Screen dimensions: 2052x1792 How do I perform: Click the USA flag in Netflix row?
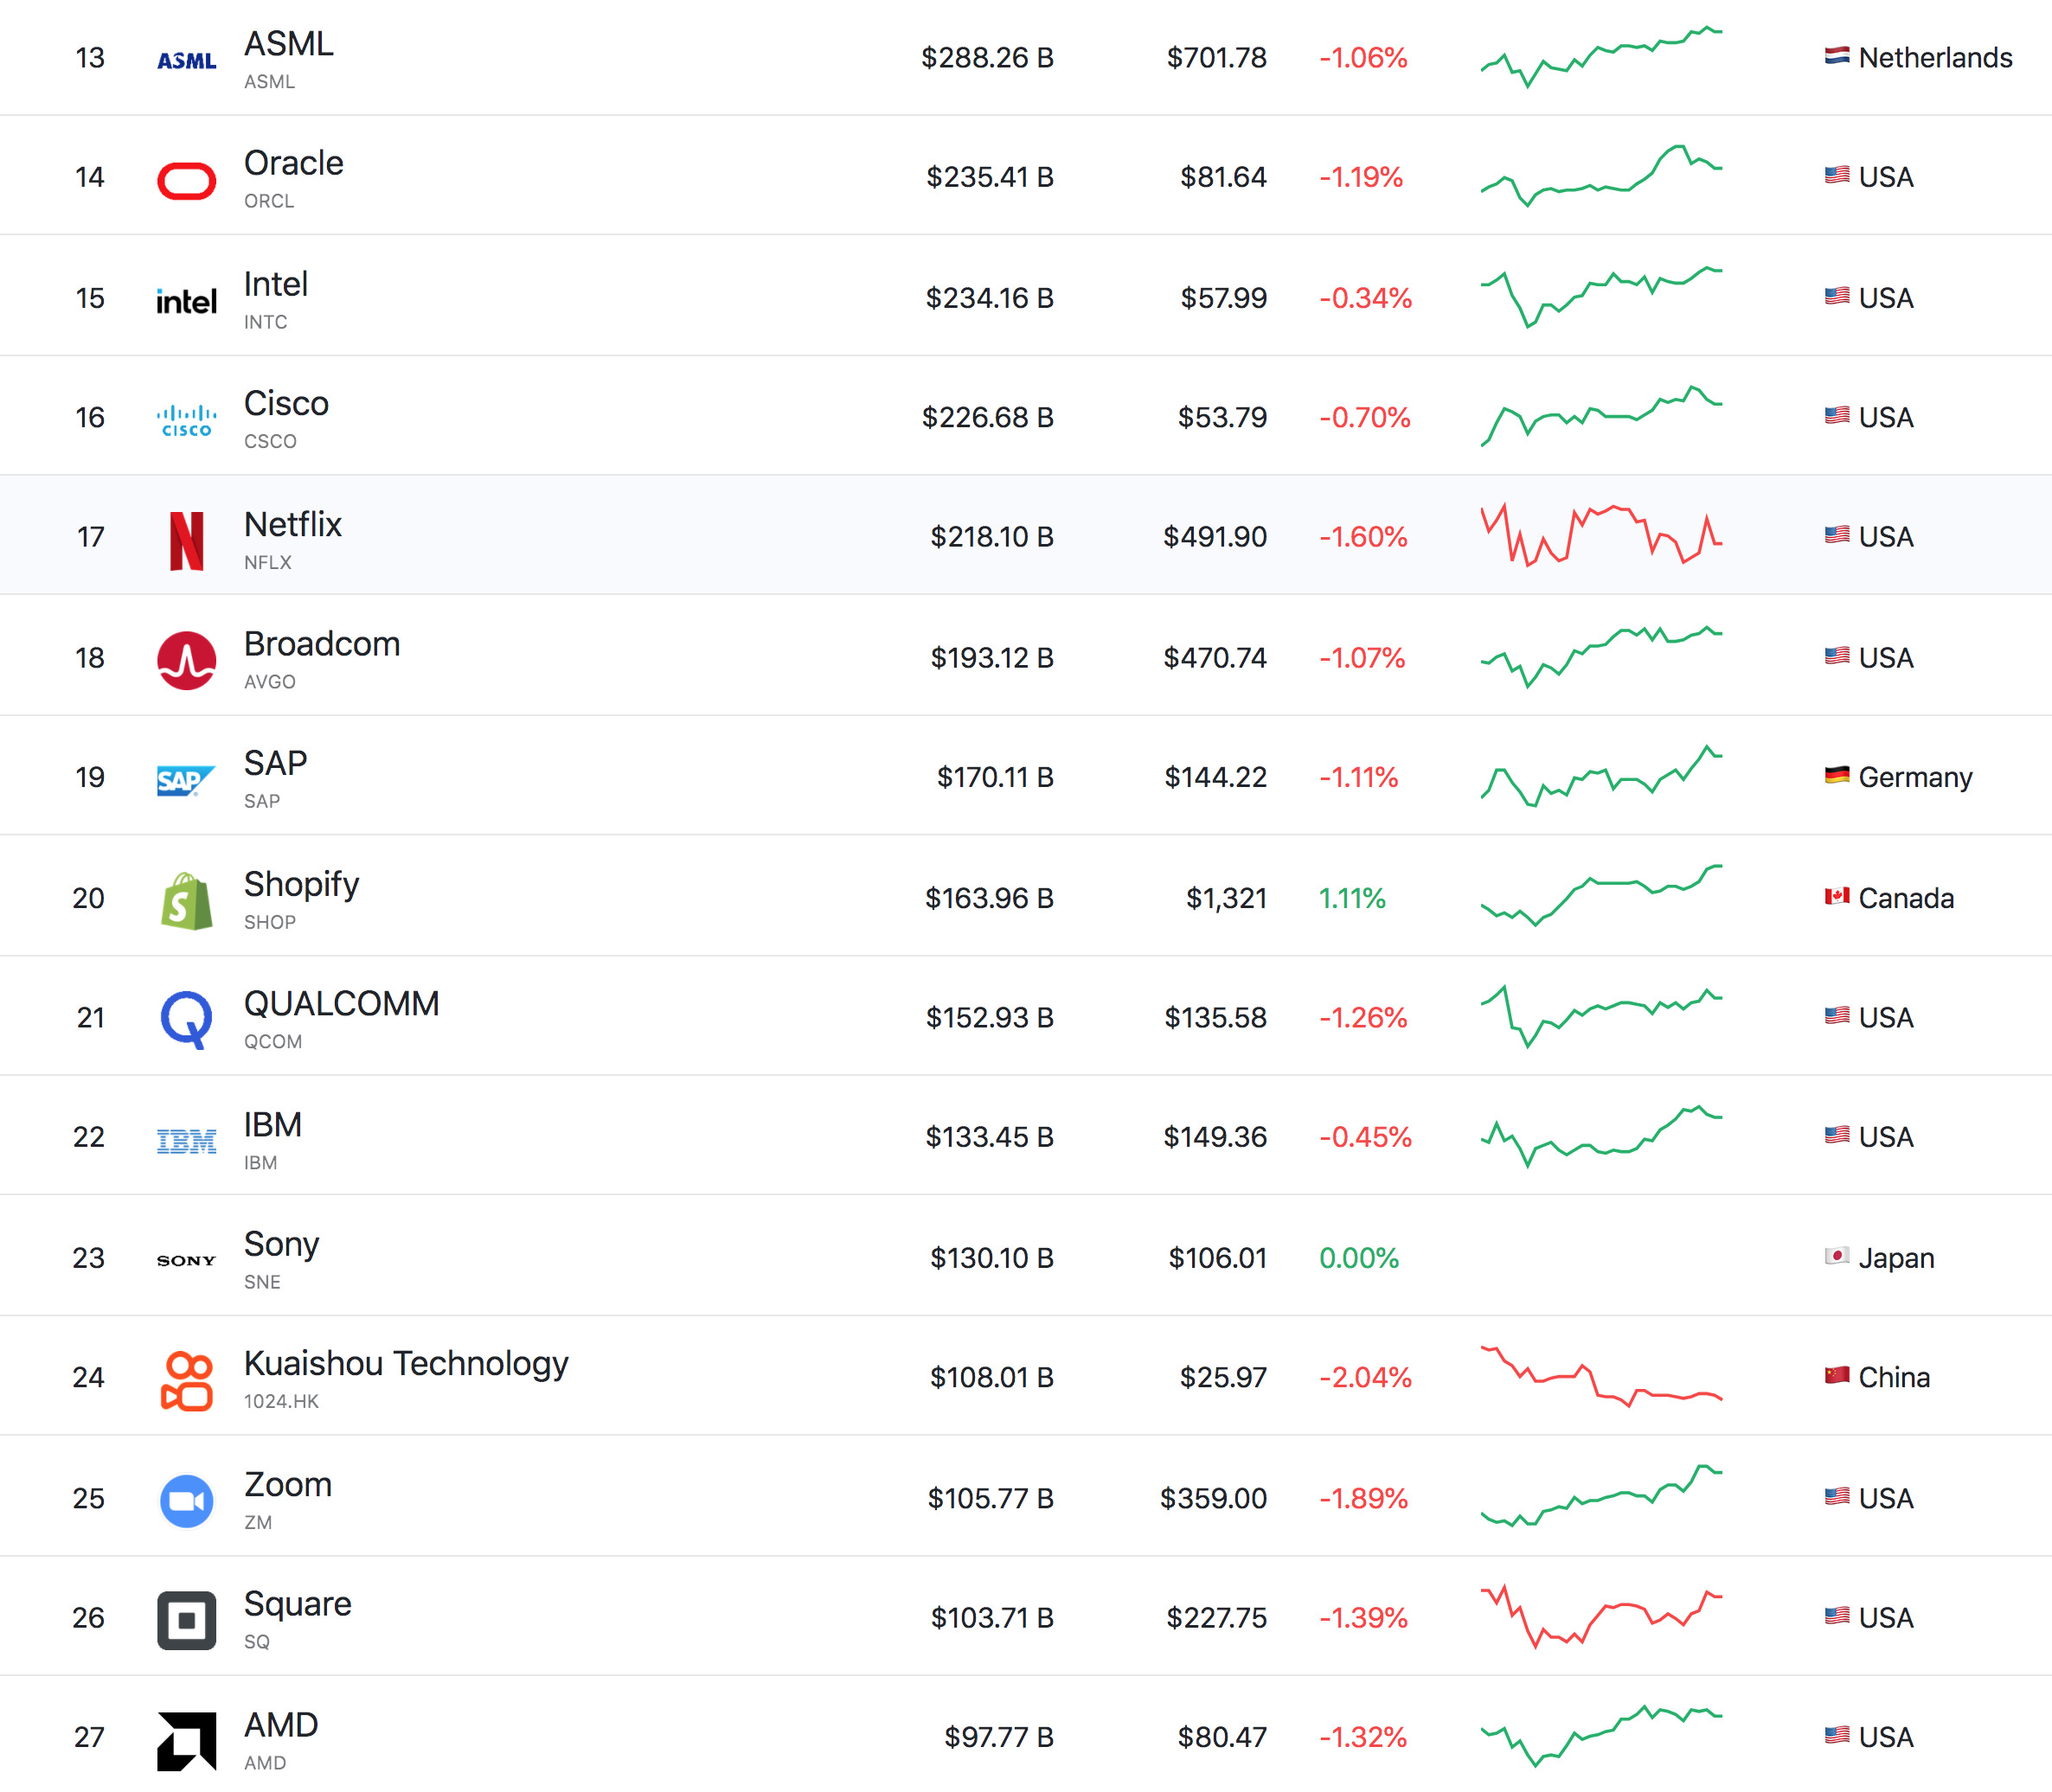tap(1837, 535)
